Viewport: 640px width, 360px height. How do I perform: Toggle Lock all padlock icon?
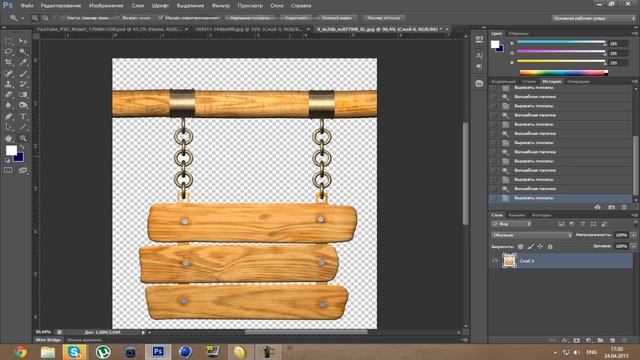coord(550,247)
